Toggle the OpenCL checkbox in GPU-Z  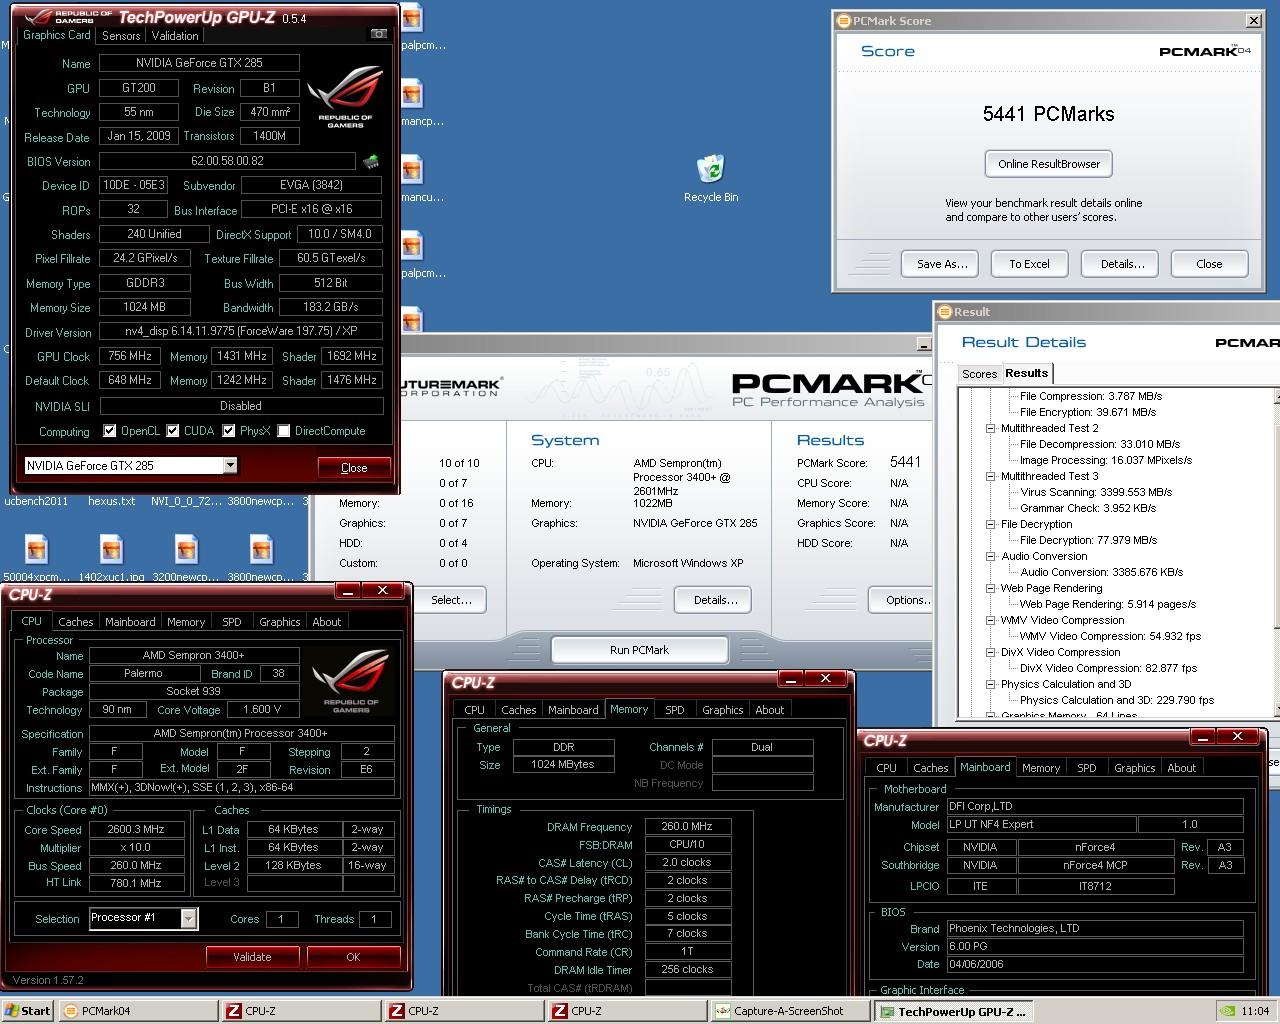pos(110,431)
